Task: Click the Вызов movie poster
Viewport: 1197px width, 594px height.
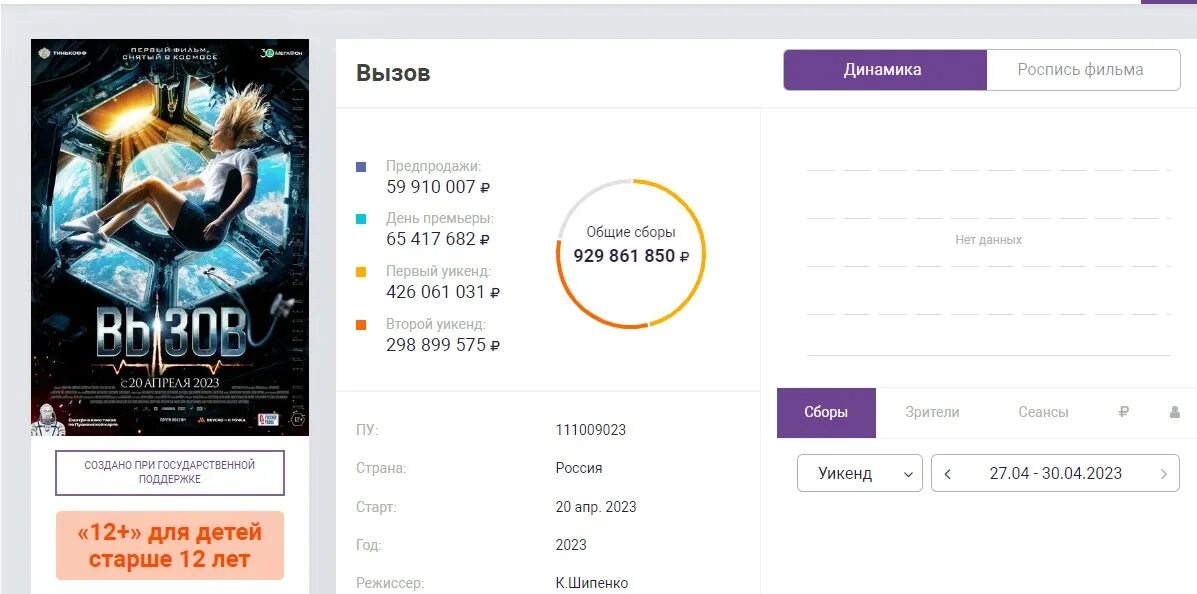Action: pos(170,237)
